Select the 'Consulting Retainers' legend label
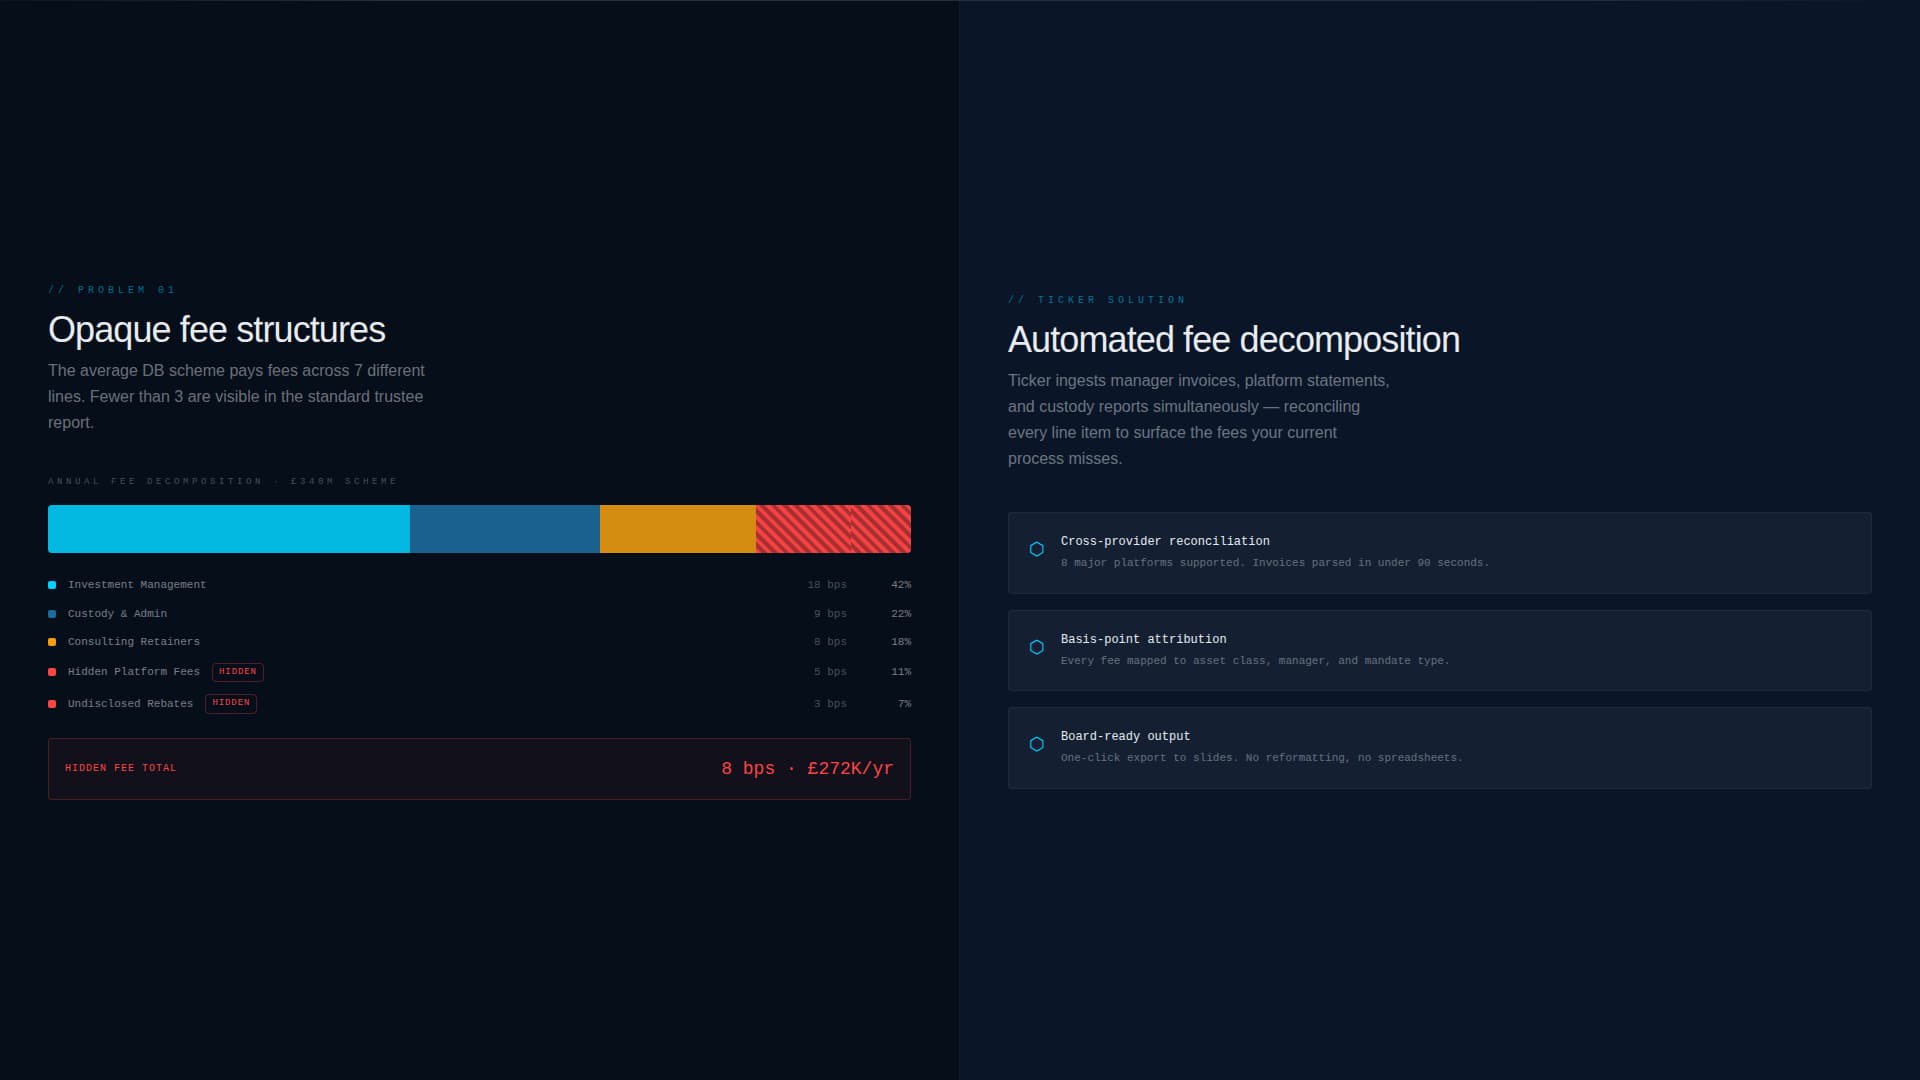Image resolution: width=1920 pixels, height=1080 pixels. coord(134,642)
